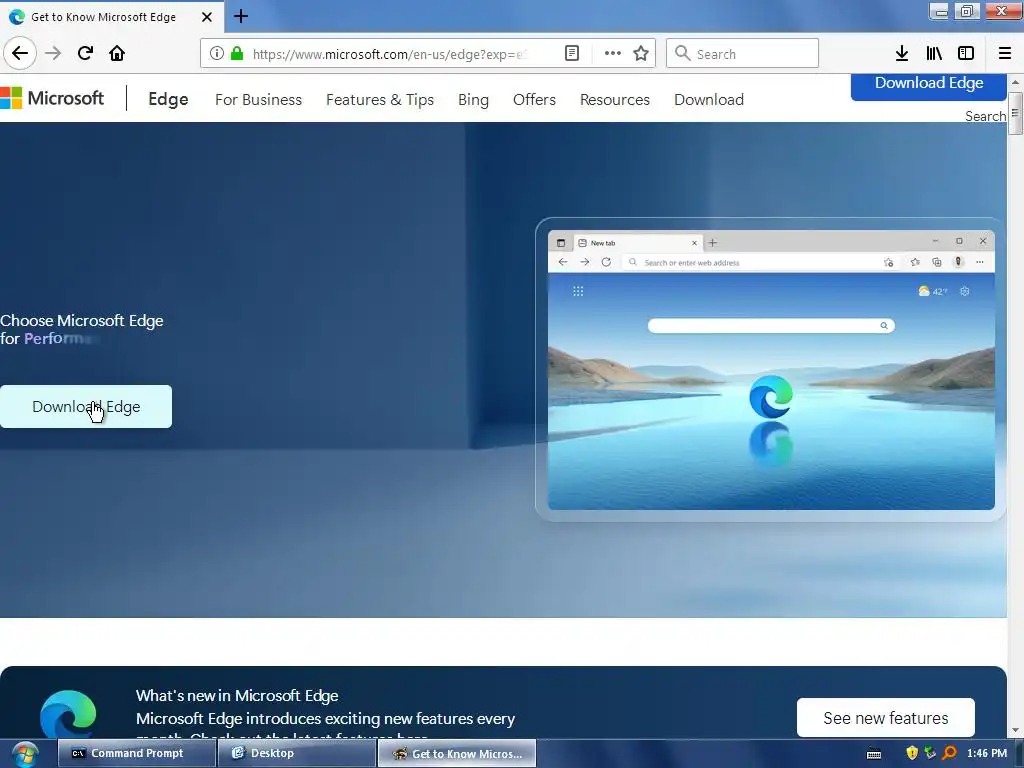Open the For Business menu
The height and width of the screenshot is (768, 1024).
coord(259,100)
